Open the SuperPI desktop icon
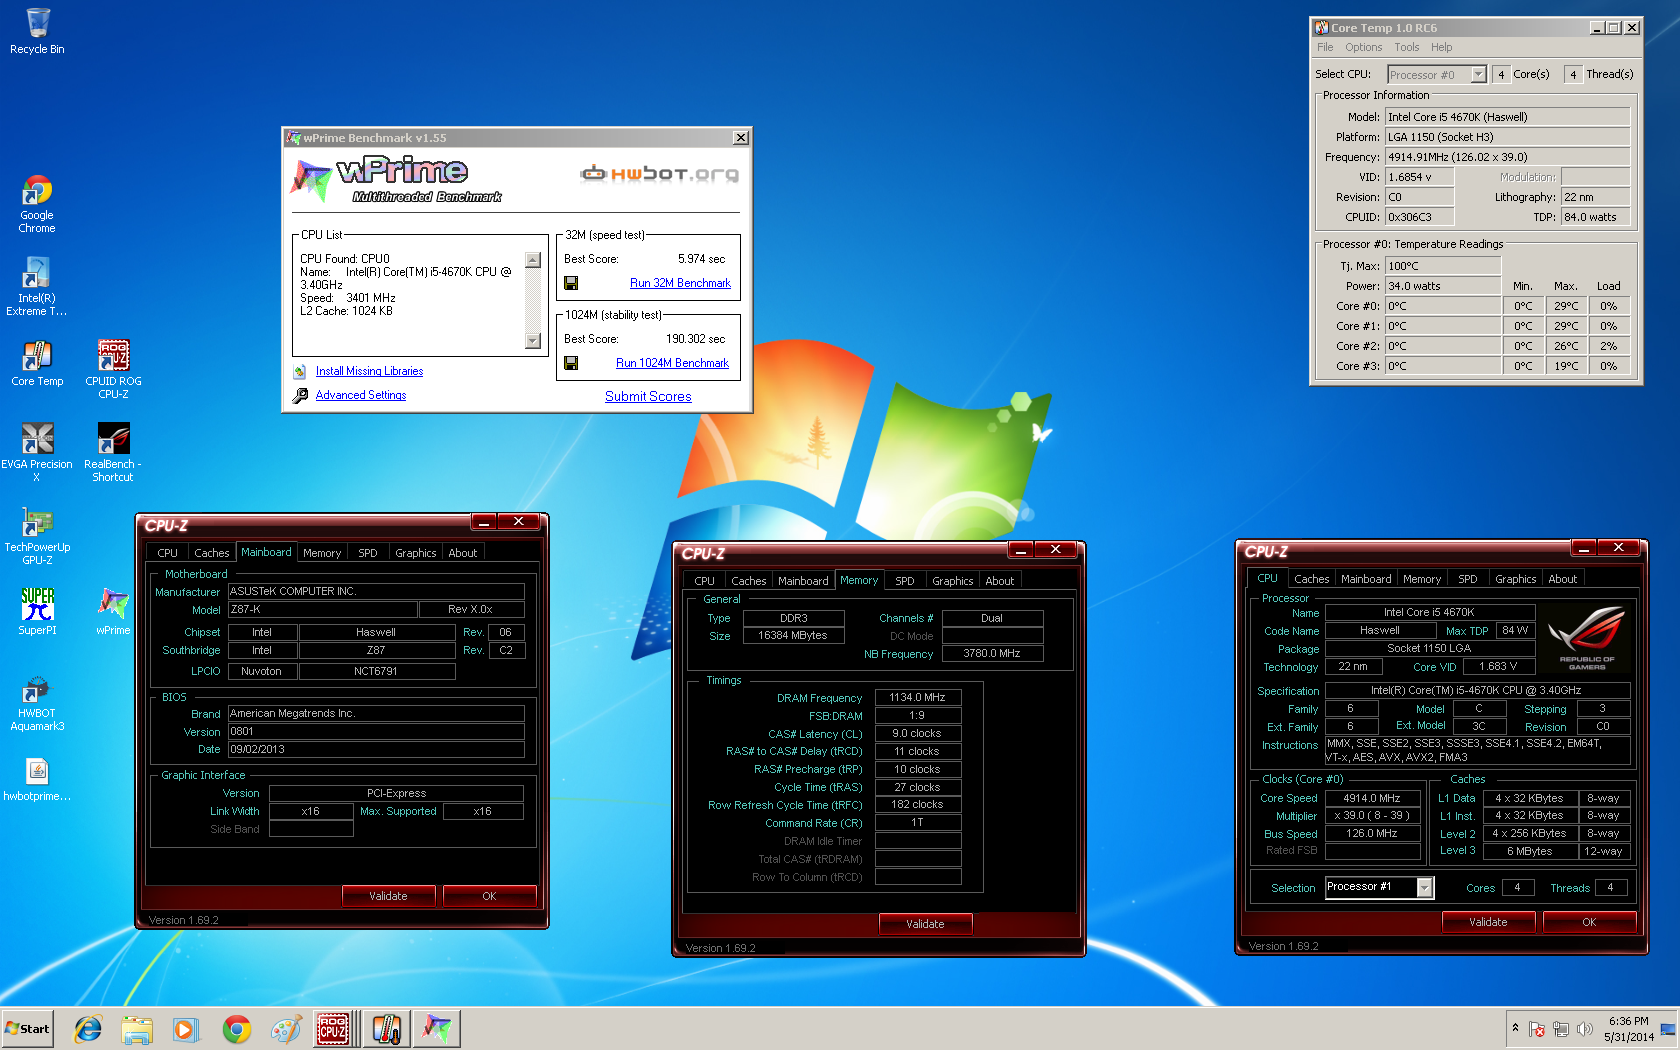Image resolution: width=1680 pixels, height=1050 pixels. (37, 611)
